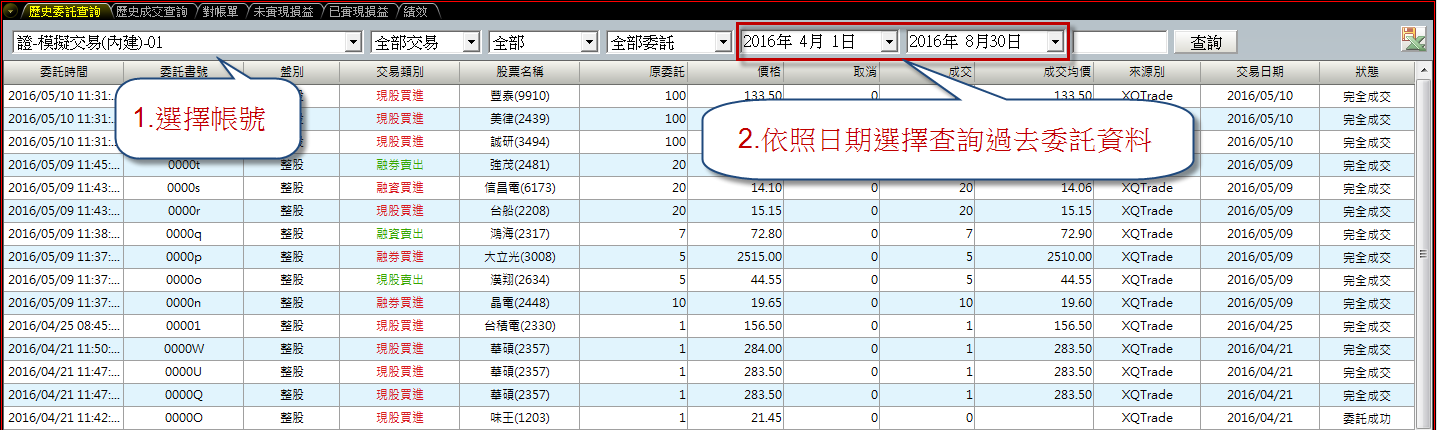
Task: Open the 對帳單 tab
Action: 219,10
